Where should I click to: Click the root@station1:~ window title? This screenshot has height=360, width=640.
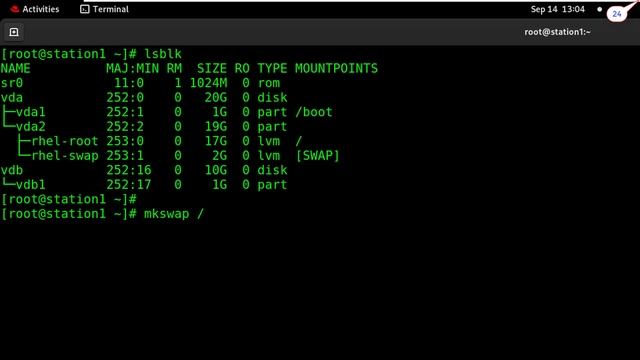click(557, 32)
